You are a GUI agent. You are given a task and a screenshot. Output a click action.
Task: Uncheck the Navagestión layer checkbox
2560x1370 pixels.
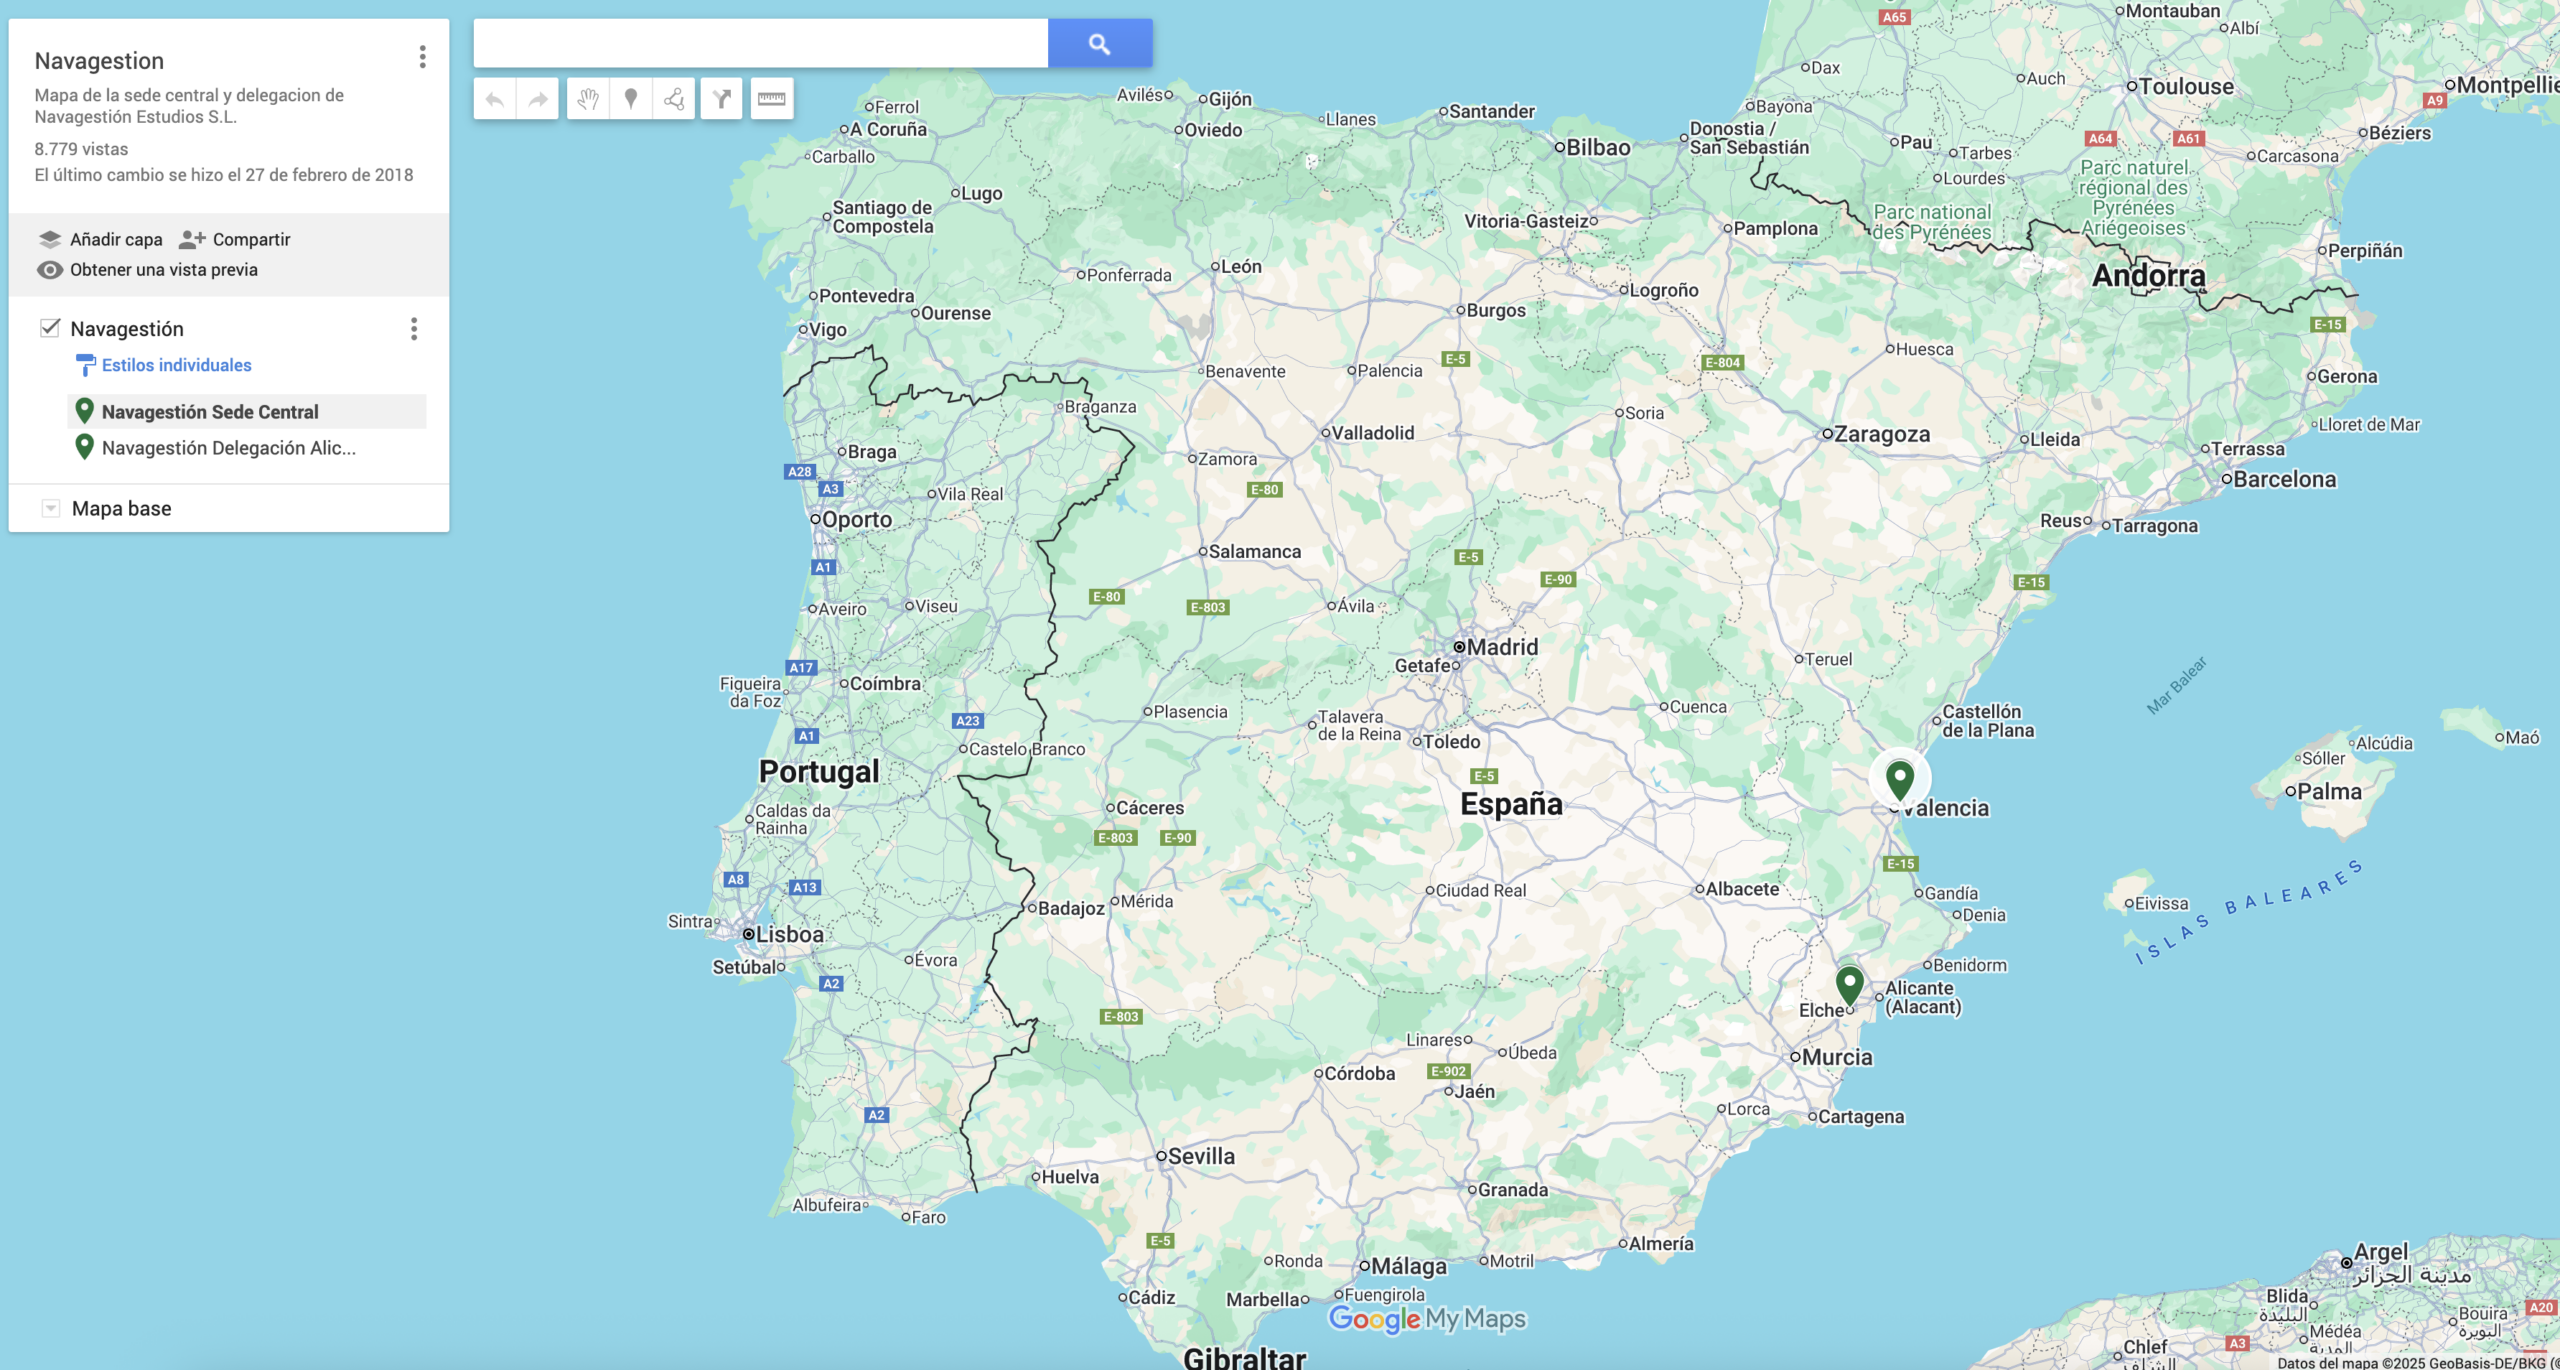(x=49, y=328)
